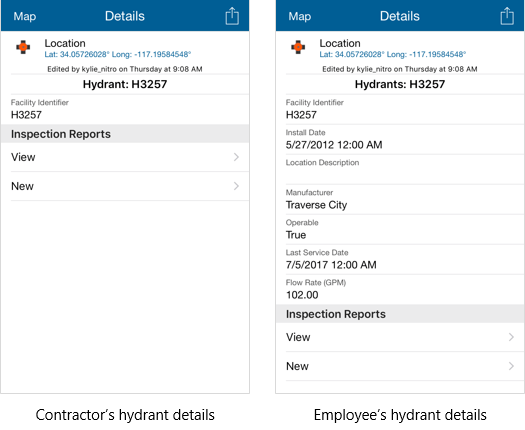Tap the 'Edited by kylie_nitro' line in Employee's screen
The image size is (525, 430).
pyautogui.click(x=399, y=69)
